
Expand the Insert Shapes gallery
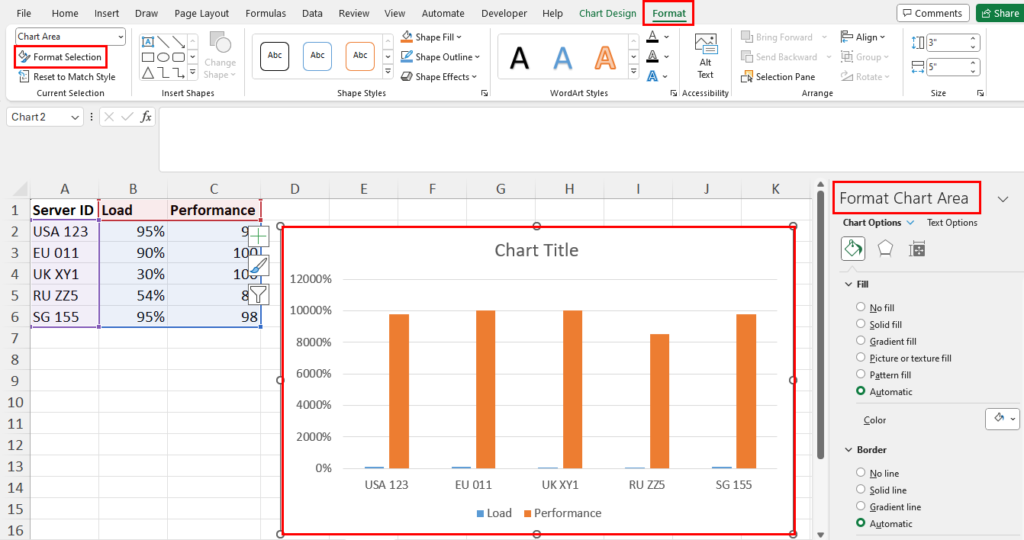(193, 72)
